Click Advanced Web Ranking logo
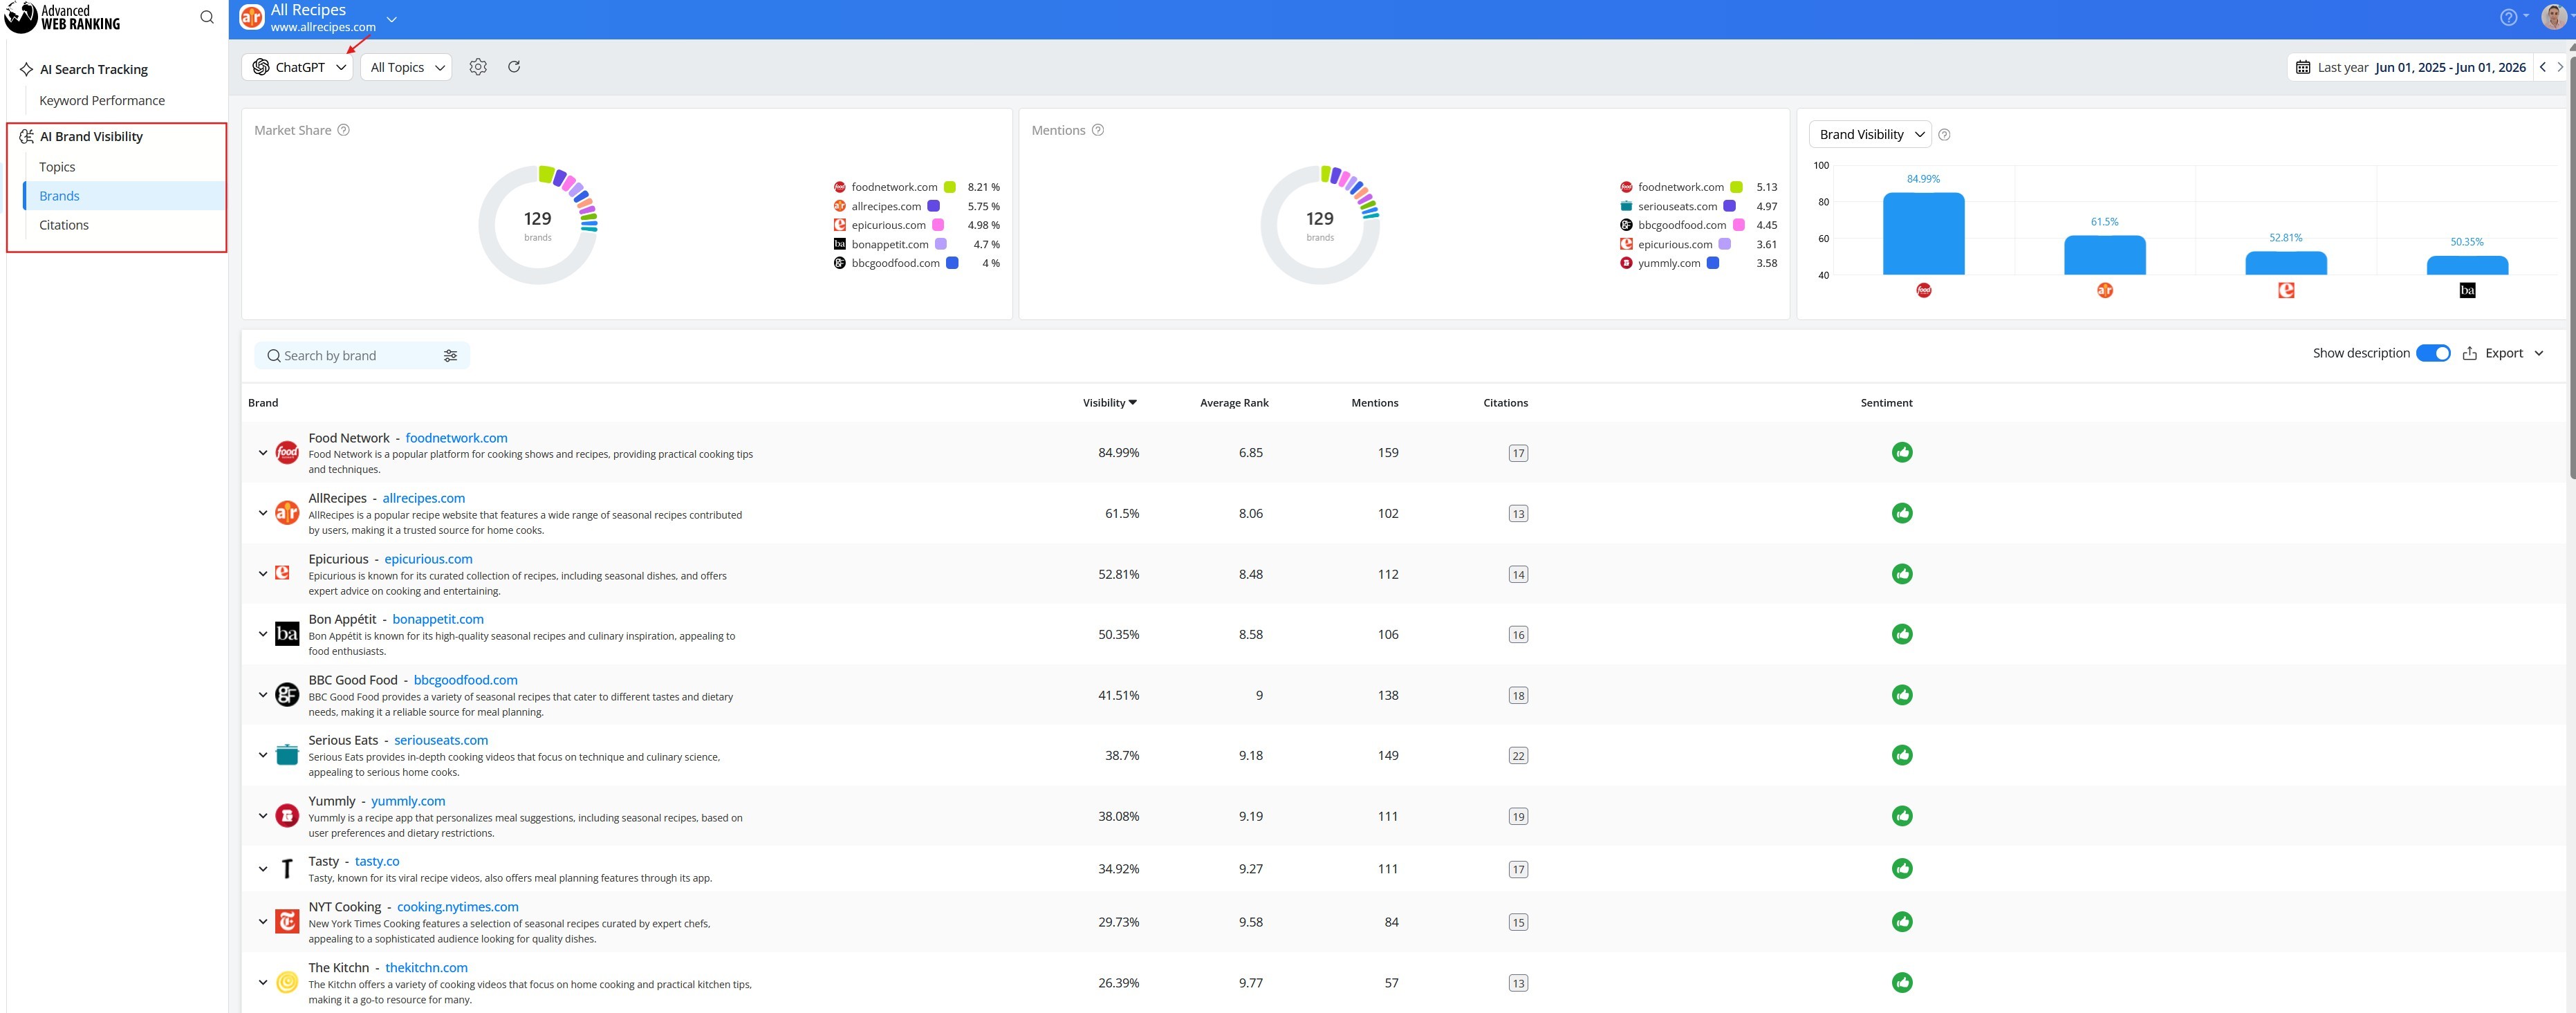The height and width of the screenshot is (1013, 2576). (62, 17)
